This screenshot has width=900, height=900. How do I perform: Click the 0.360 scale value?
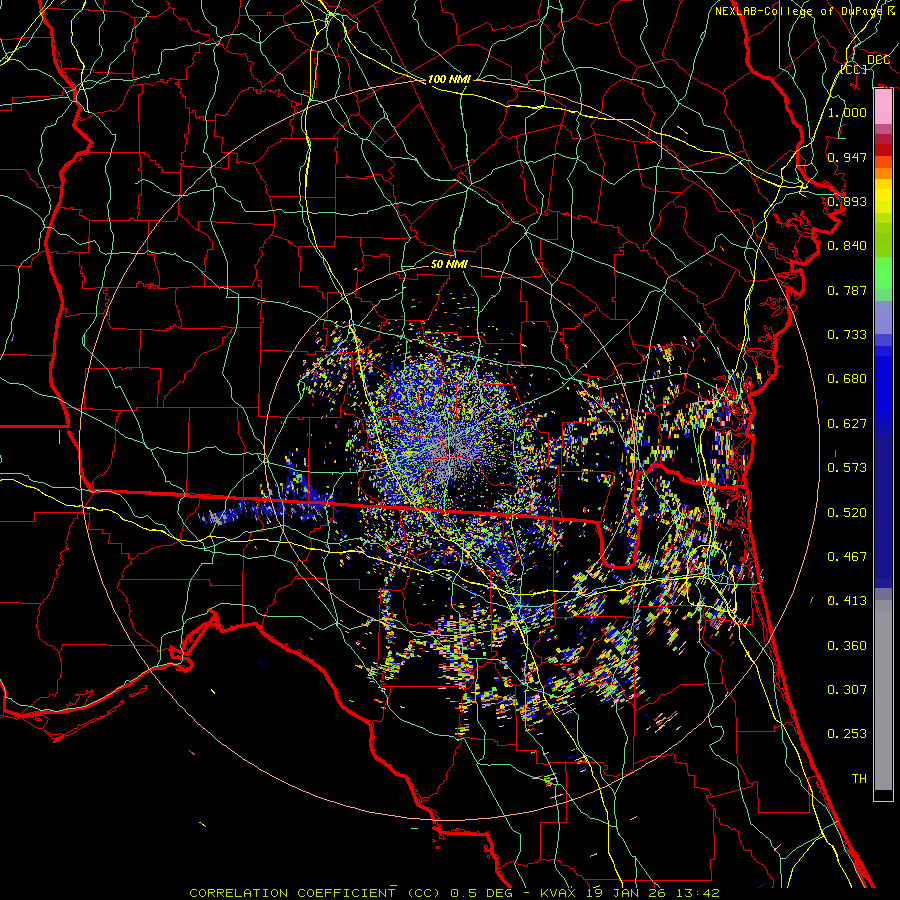point(847,646)
